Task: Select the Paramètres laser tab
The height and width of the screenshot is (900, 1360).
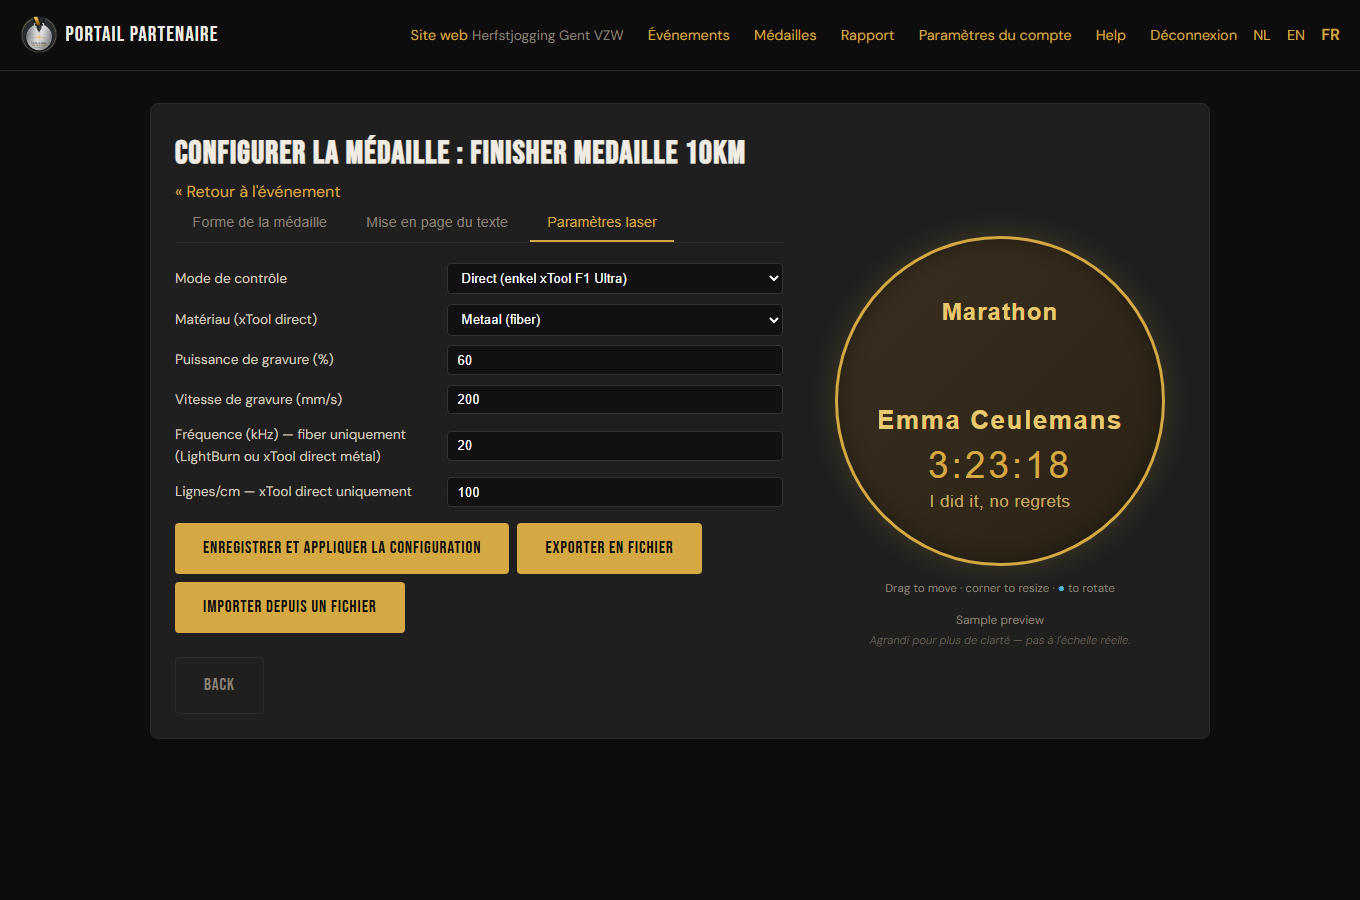Action: pyautogui.click(x=602, y=222)
